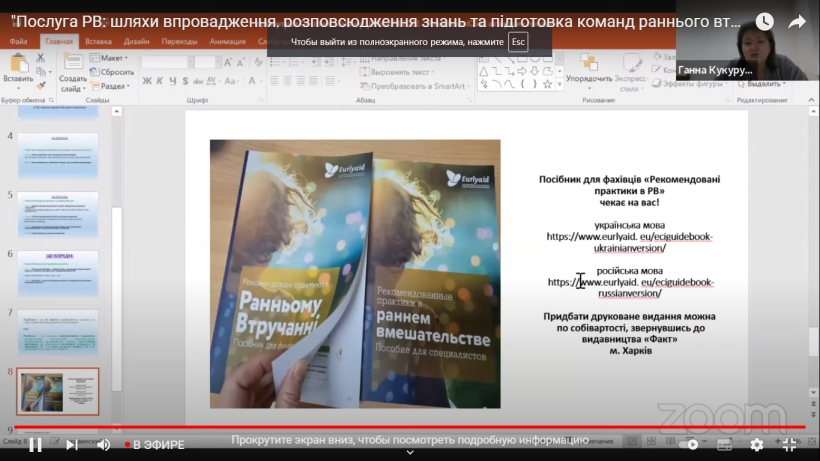Toggle italic К formatting
Screen dimensions: 820x461
[x=160, y=81]
